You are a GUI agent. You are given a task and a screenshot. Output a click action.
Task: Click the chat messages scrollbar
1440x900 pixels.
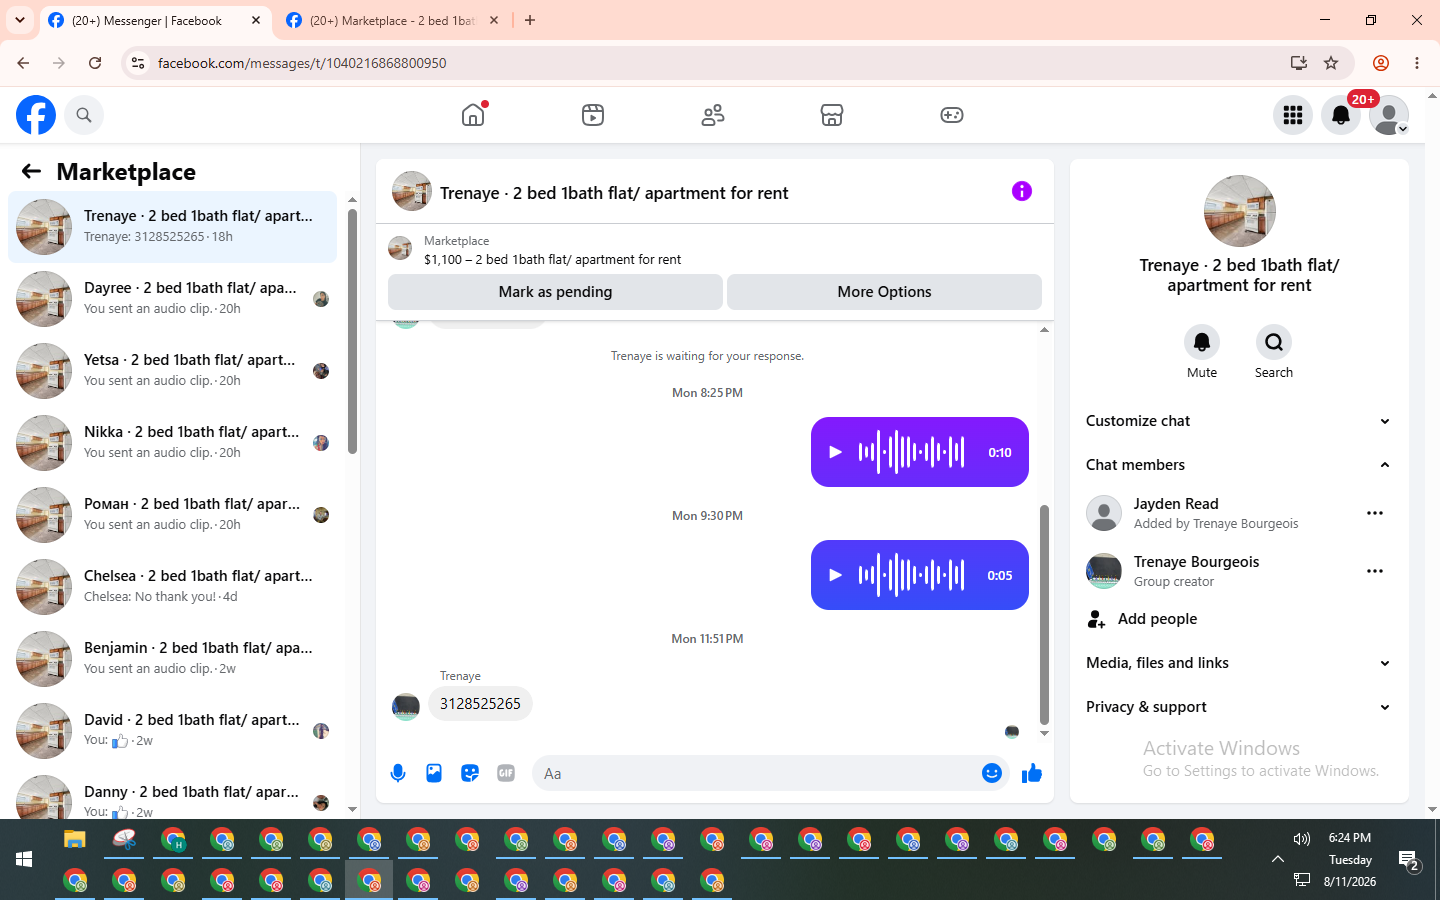click(x=1044, y=614)
